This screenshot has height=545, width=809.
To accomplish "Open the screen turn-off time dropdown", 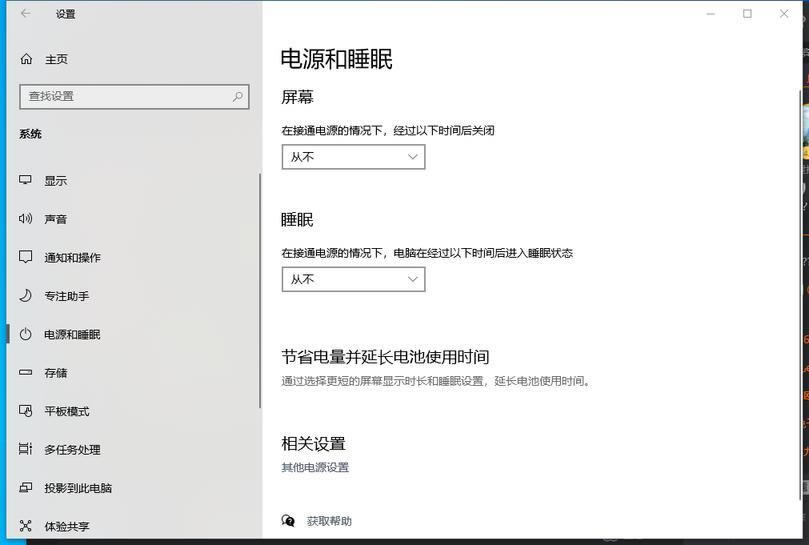I will pos(353,157).
